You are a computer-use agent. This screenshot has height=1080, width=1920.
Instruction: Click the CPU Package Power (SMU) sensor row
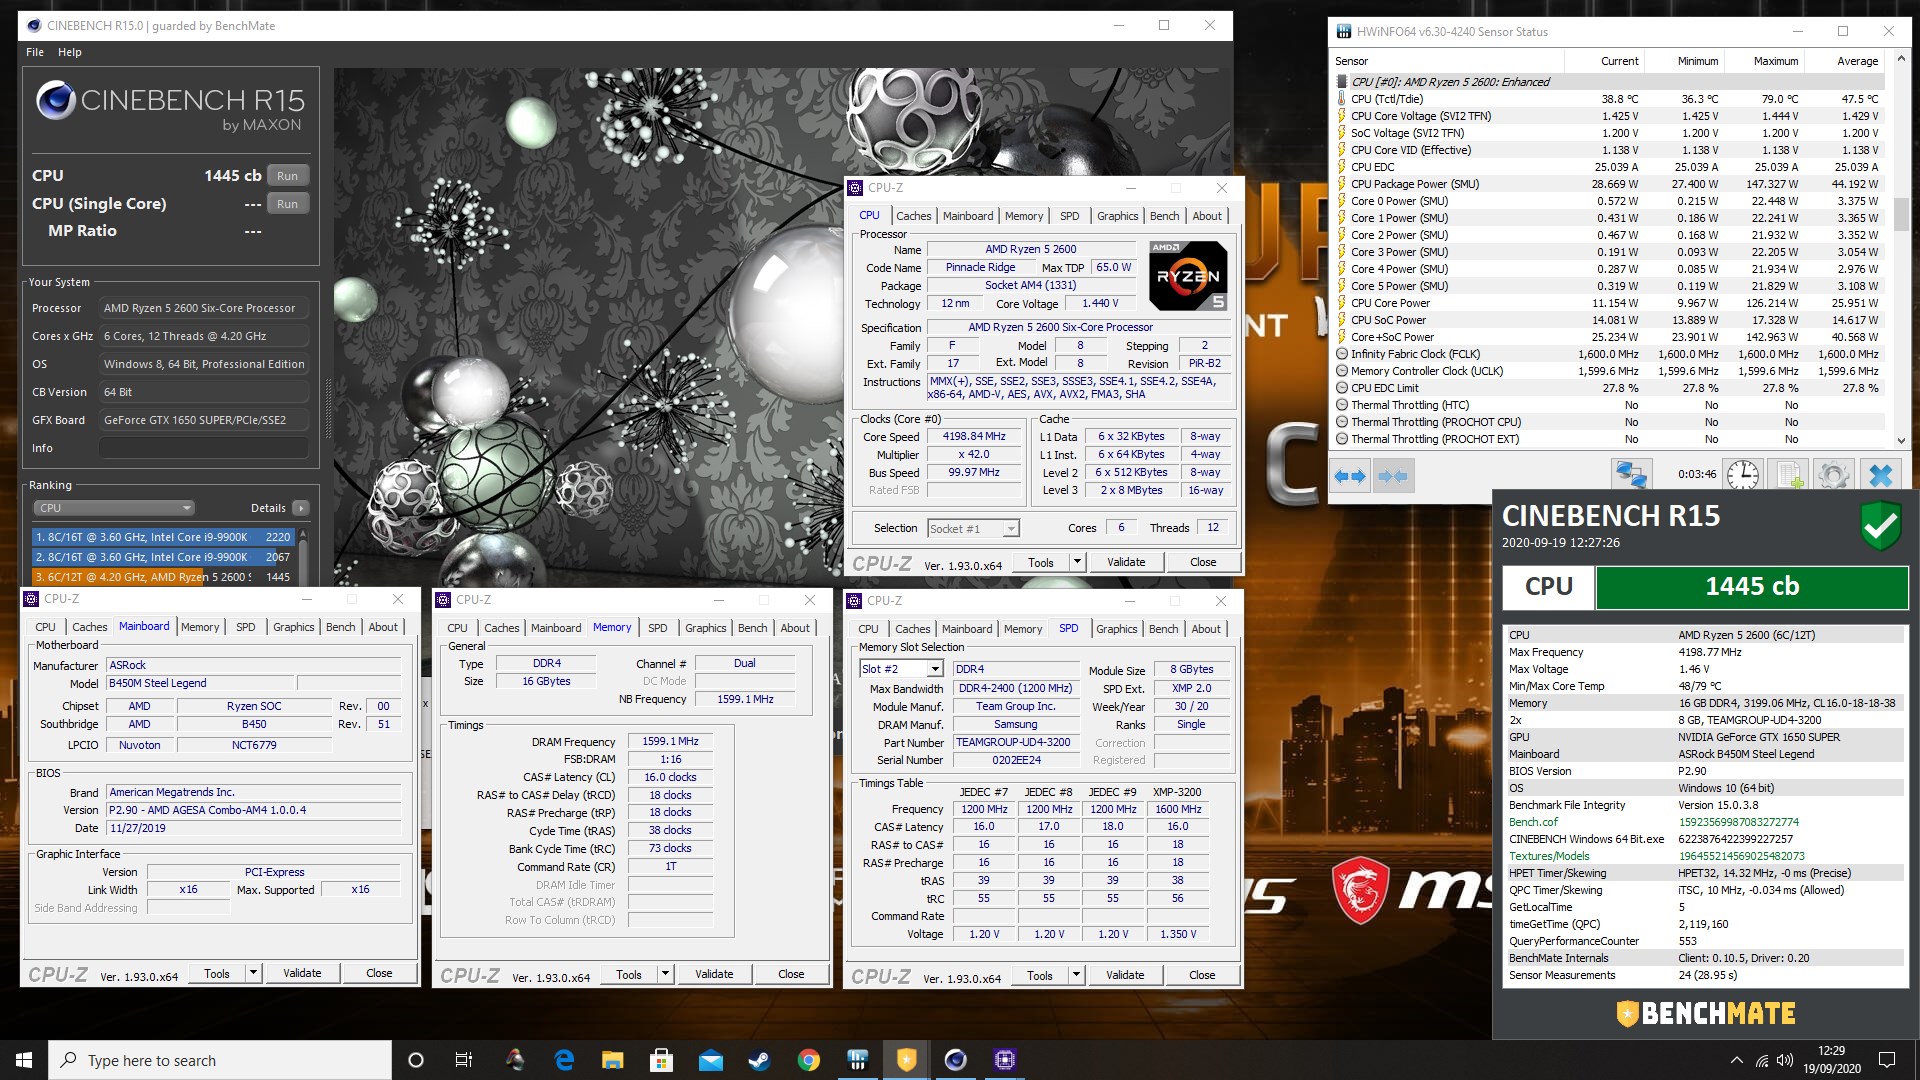coord(1609,184)
